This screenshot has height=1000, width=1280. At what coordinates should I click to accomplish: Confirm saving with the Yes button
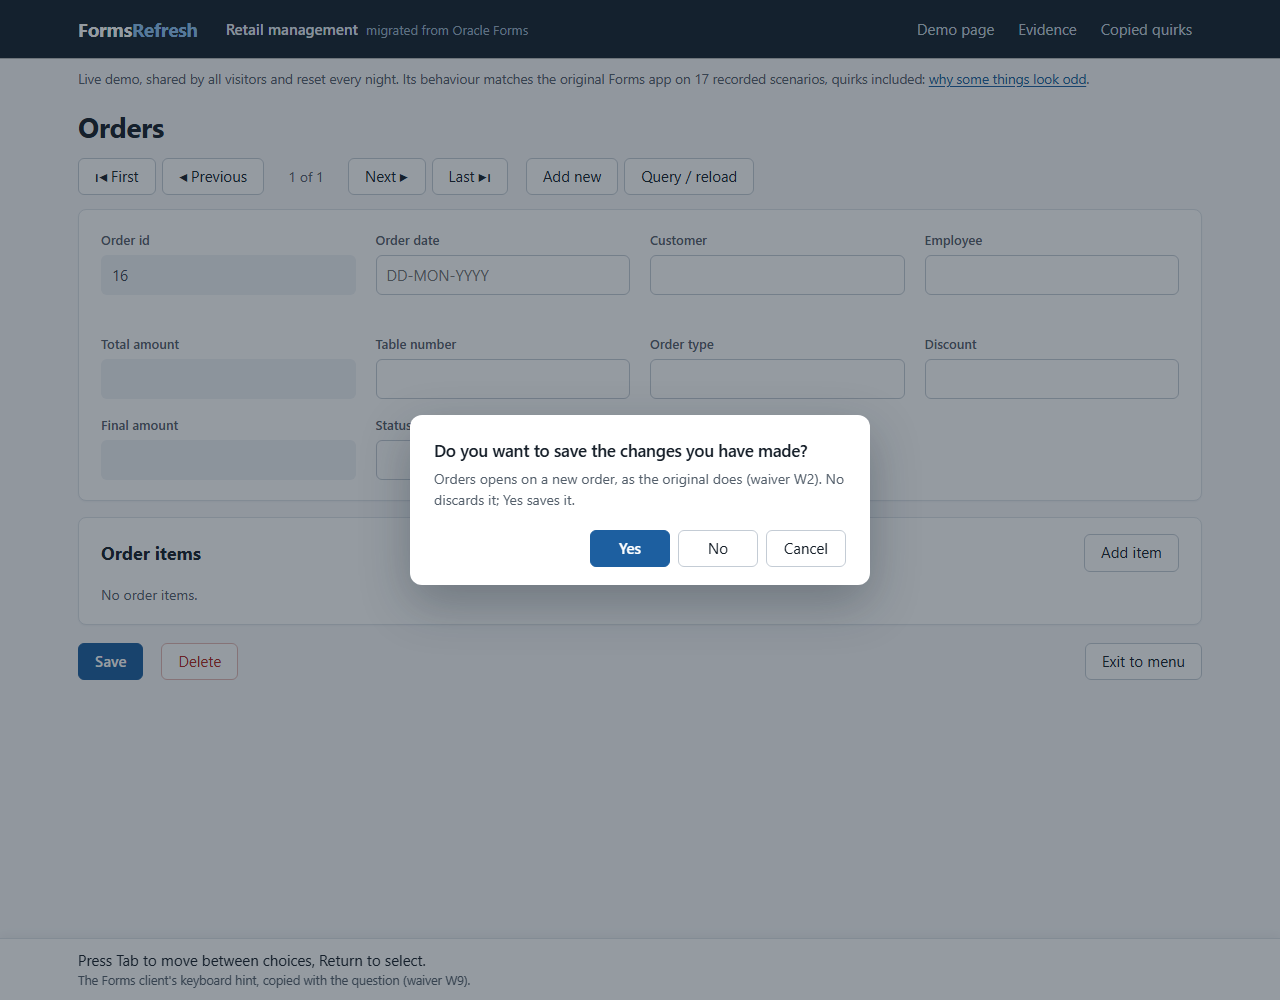point(630,548)
